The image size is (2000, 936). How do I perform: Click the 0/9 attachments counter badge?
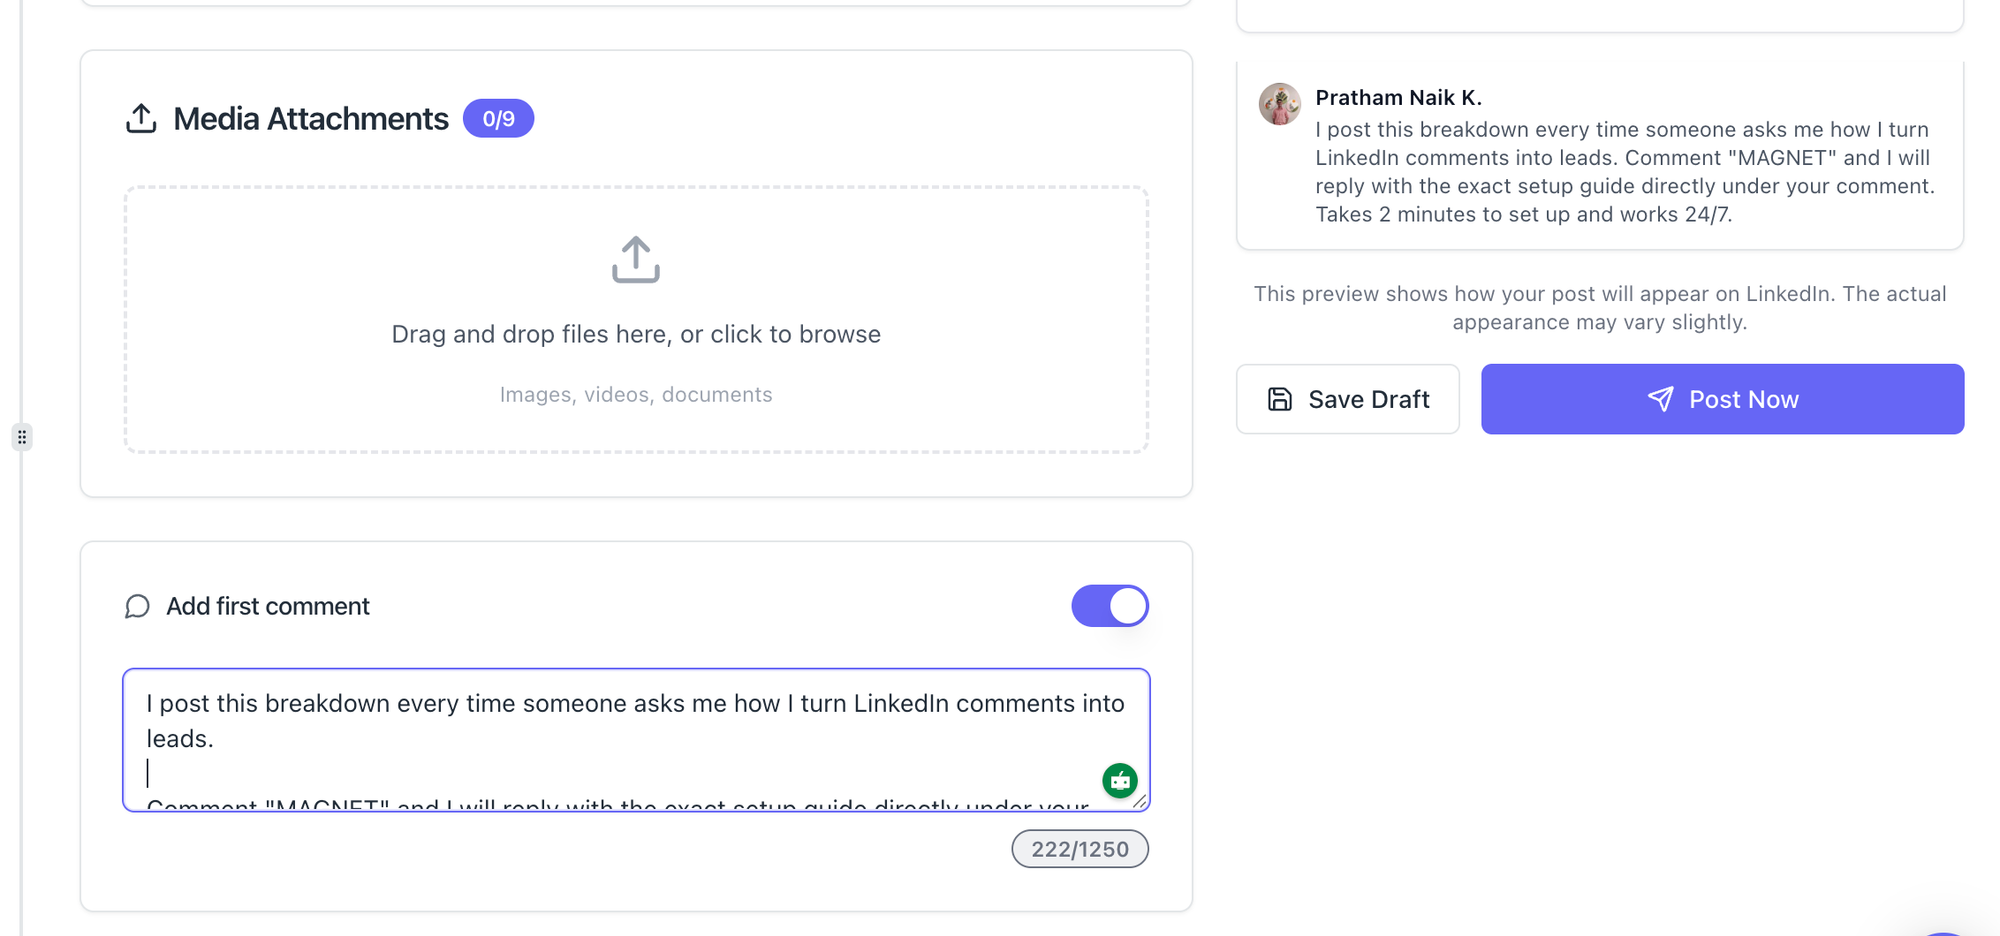[498, 119]
